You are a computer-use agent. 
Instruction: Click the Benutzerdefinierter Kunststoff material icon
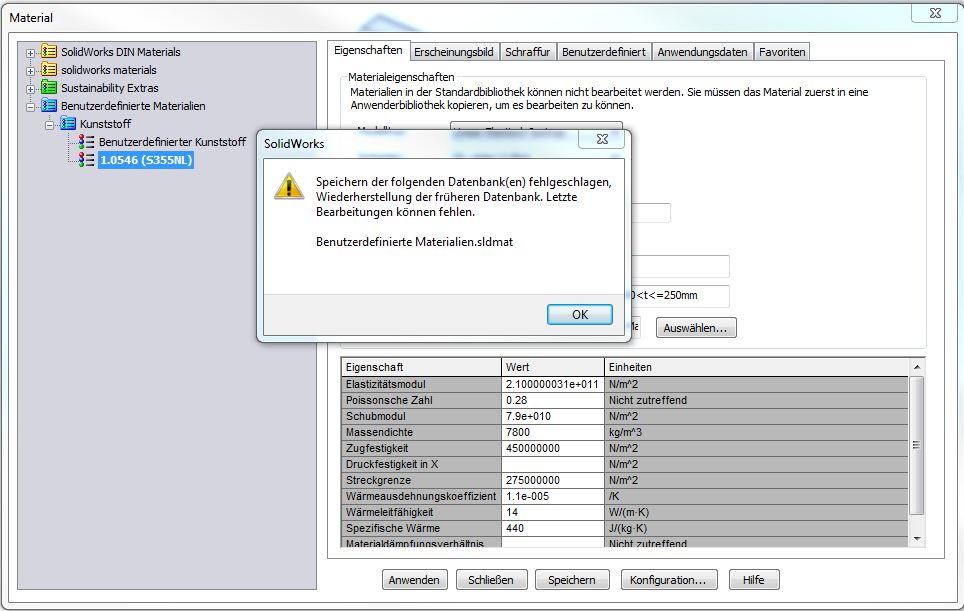click(x=86, y=142)
